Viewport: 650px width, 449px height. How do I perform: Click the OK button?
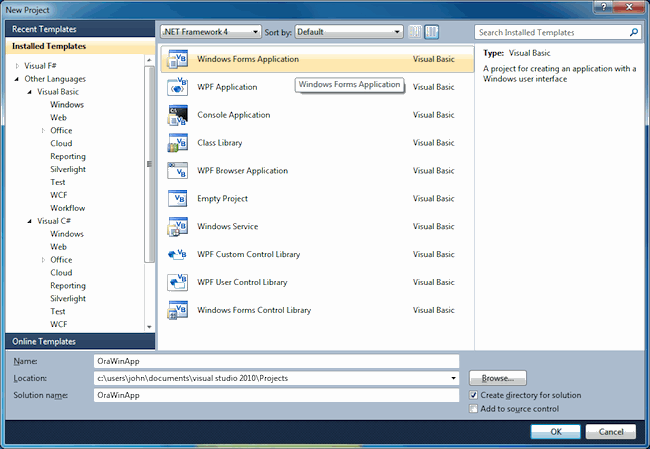click(555, 432)
